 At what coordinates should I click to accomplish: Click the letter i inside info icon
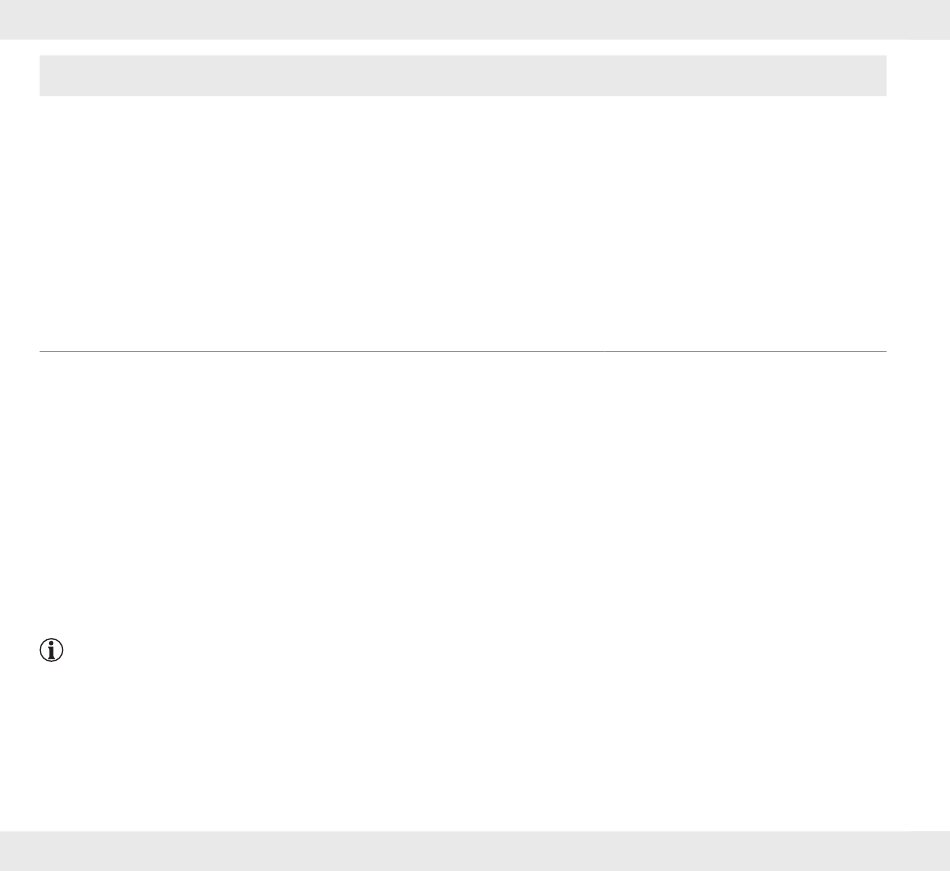pyautogui.click(x=51, y=650)
